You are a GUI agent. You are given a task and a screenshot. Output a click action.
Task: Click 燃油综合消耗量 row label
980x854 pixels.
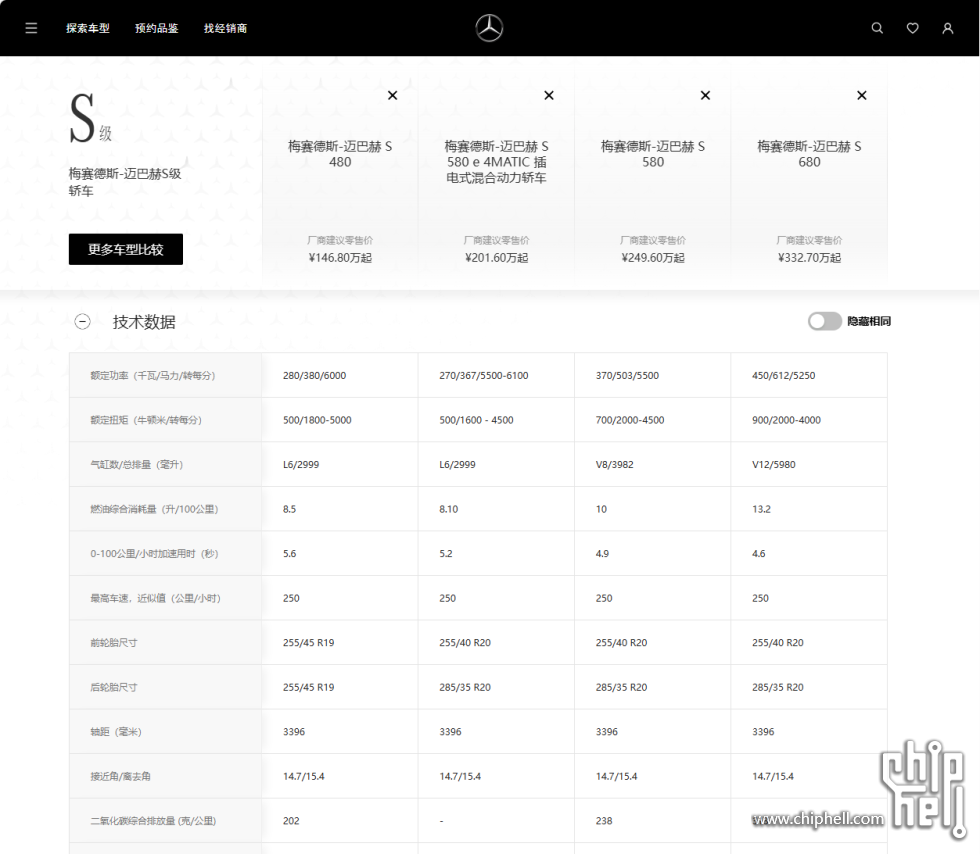[154, 509]
